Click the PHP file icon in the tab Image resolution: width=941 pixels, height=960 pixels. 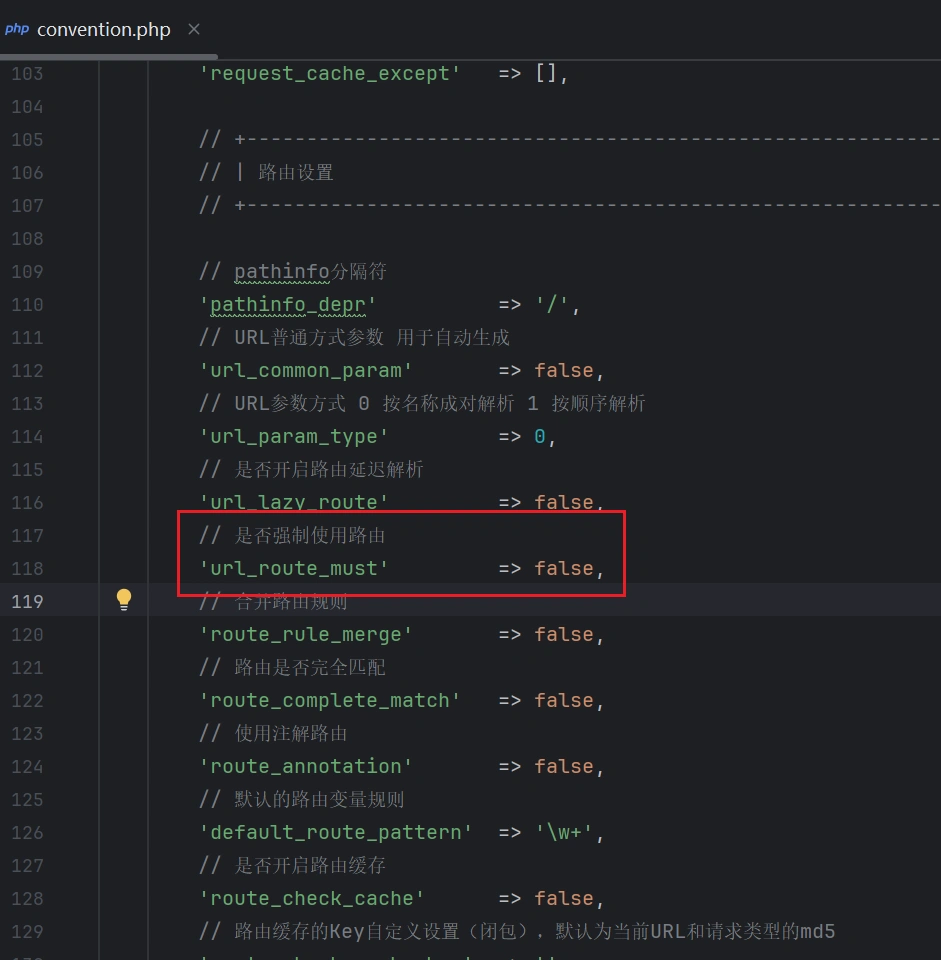17,29
